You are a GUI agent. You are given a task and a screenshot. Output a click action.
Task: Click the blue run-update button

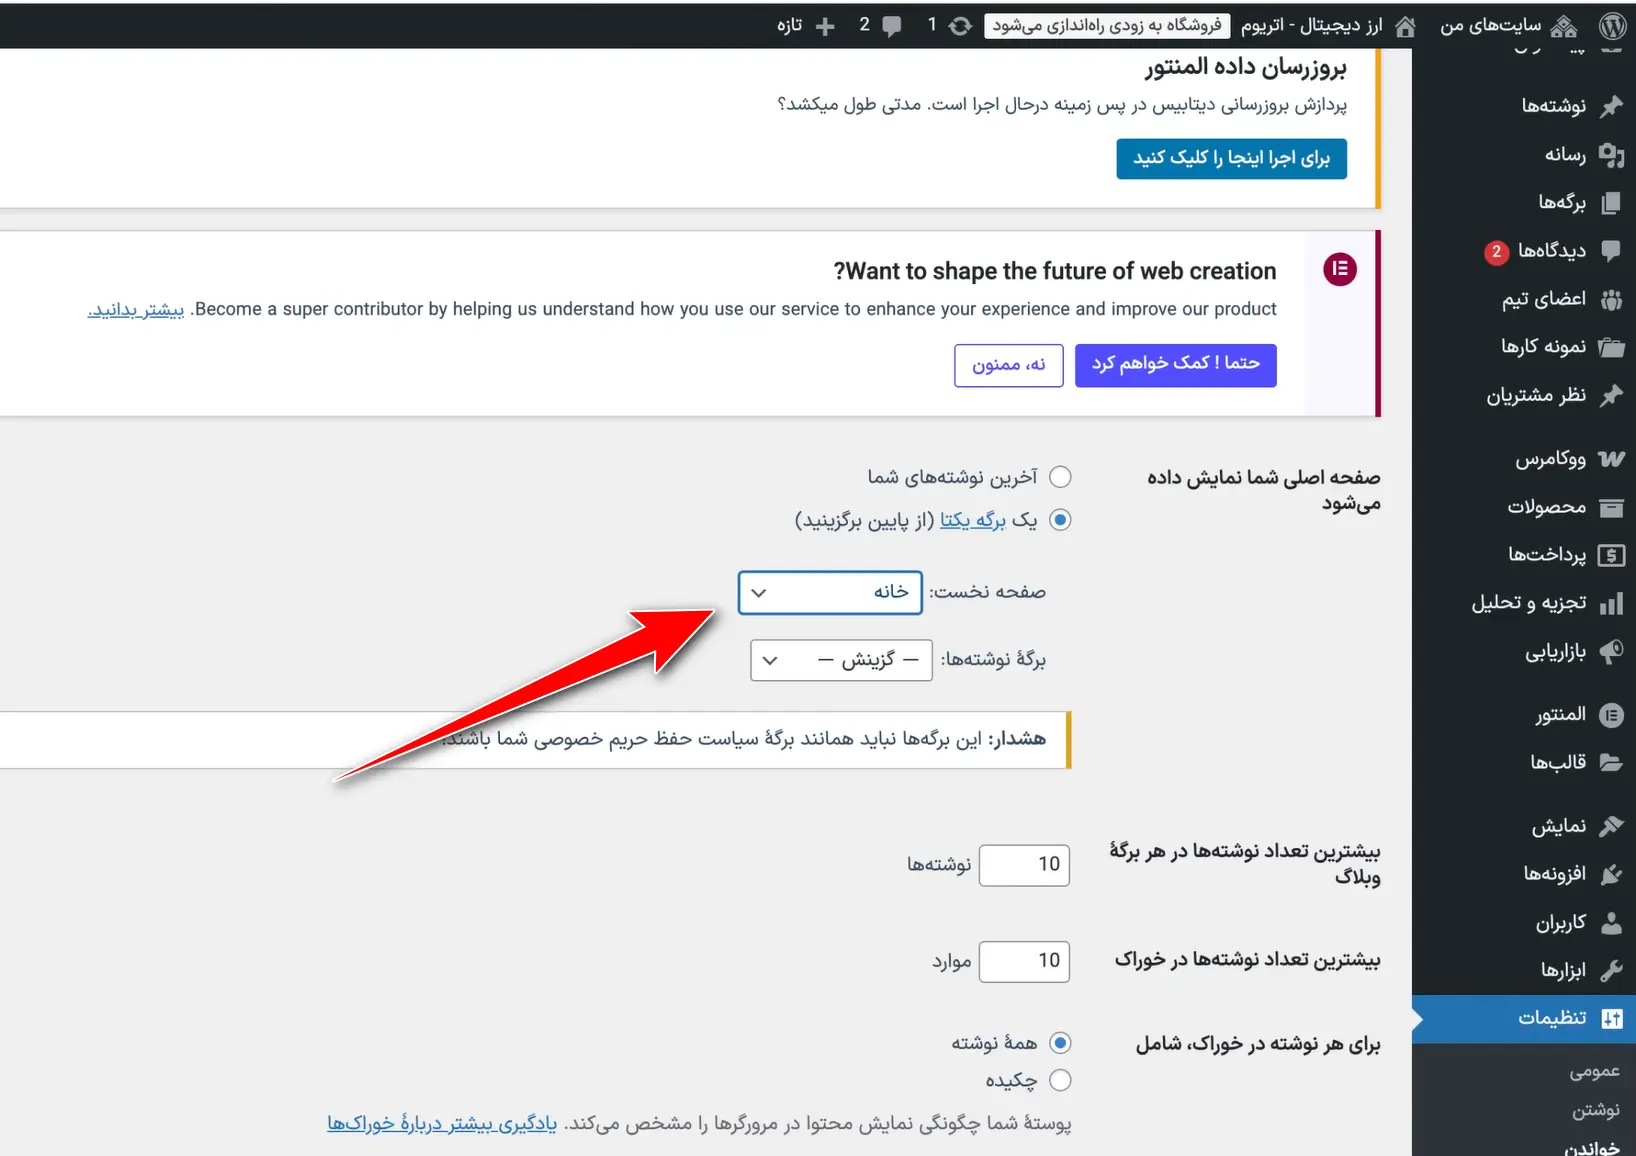[x=1231, y=158]
